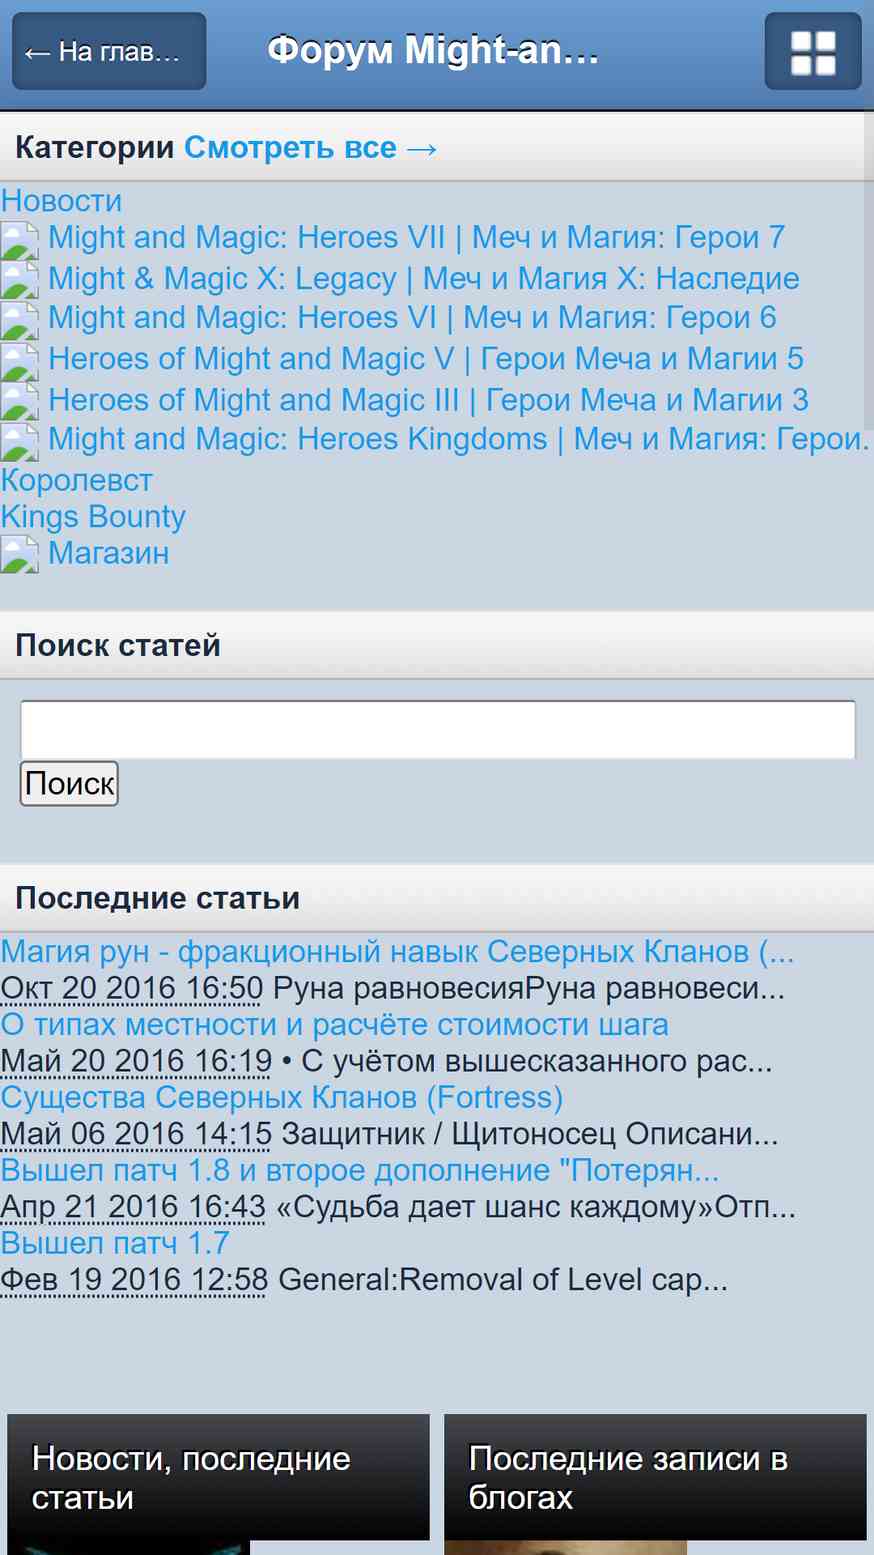Open the 'Последние записи в блогах' tile
874x1555 pixels.
(655, 1478)
